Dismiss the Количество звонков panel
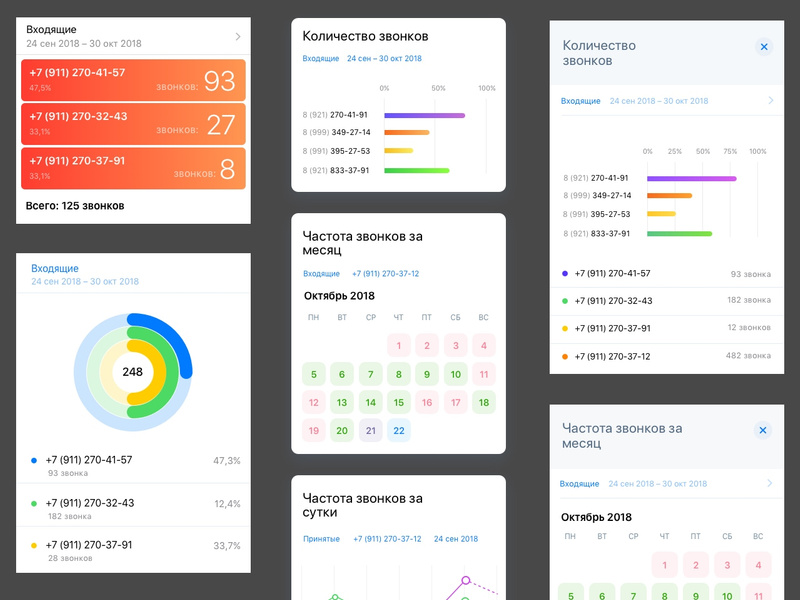 (x=764, y=47)
